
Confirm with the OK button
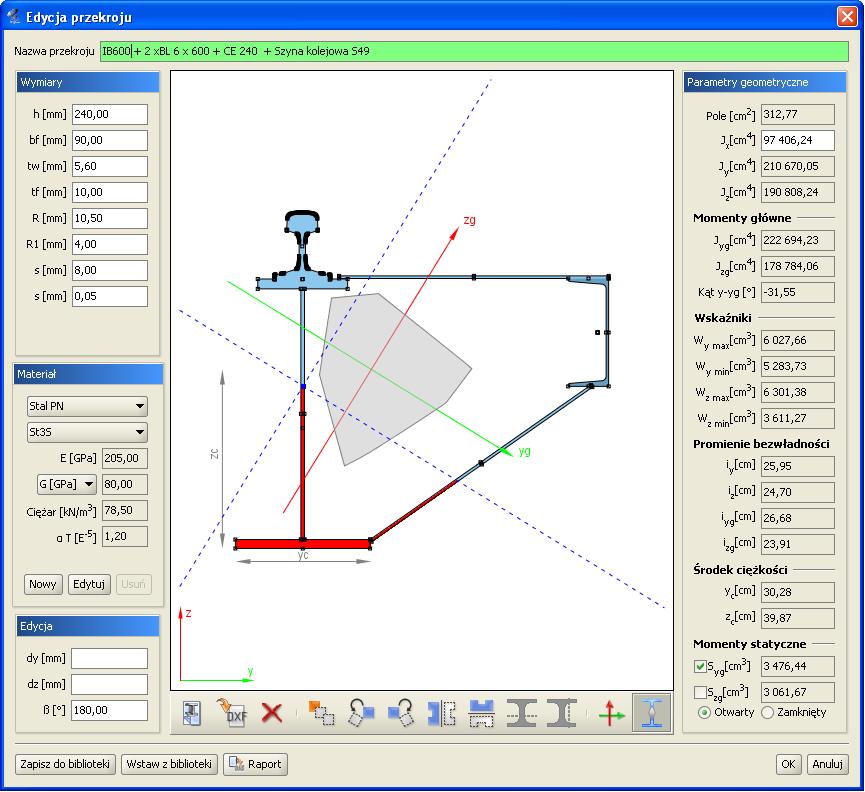[788, 764]
